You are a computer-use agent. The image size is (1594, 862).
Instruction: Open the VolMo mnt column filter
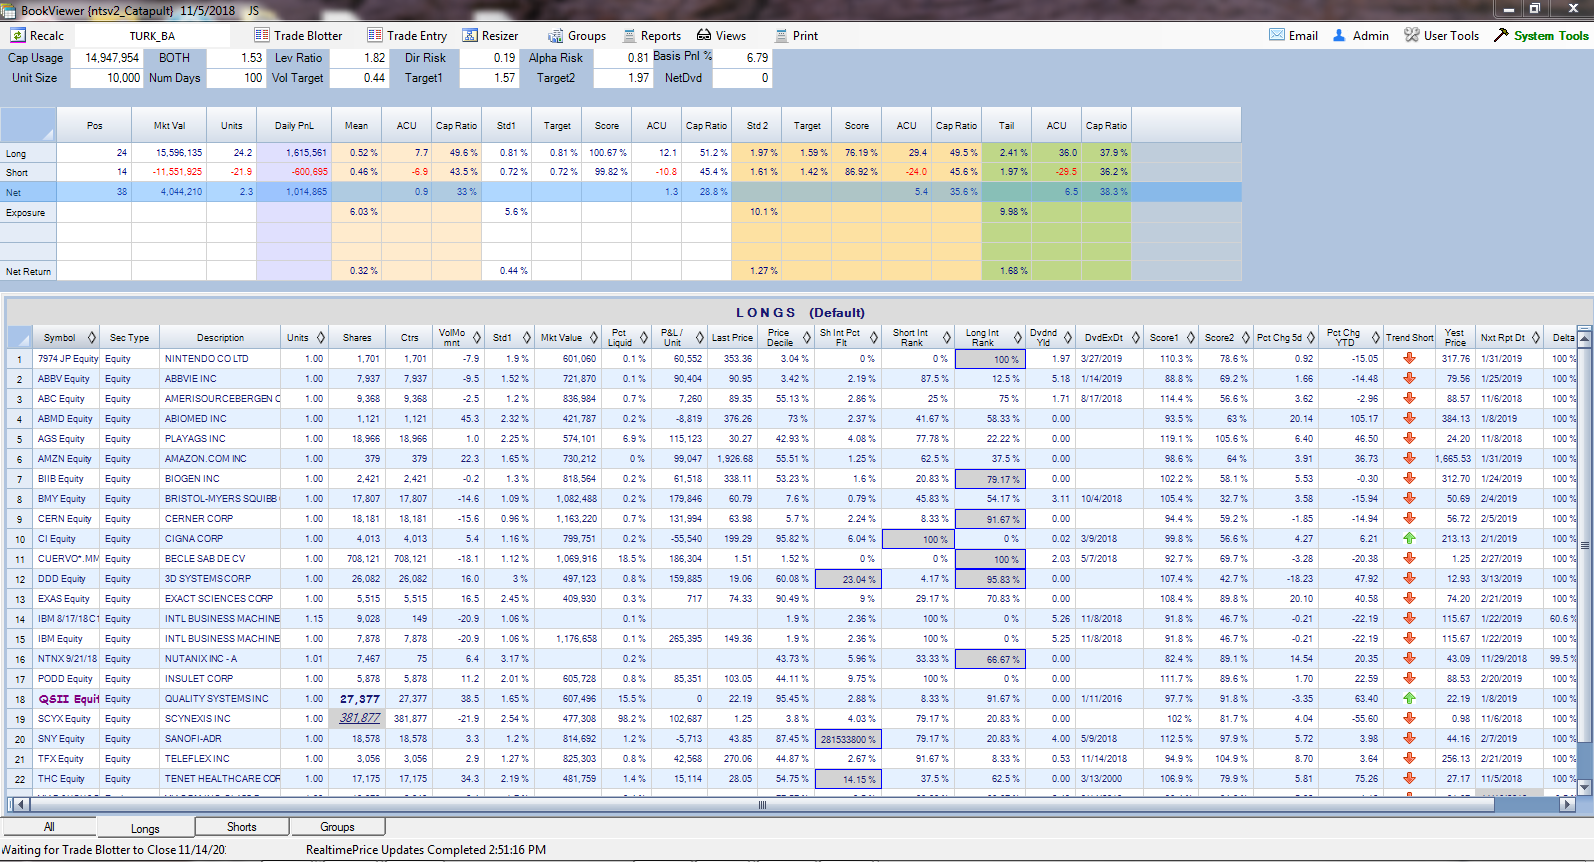(477, 338)
